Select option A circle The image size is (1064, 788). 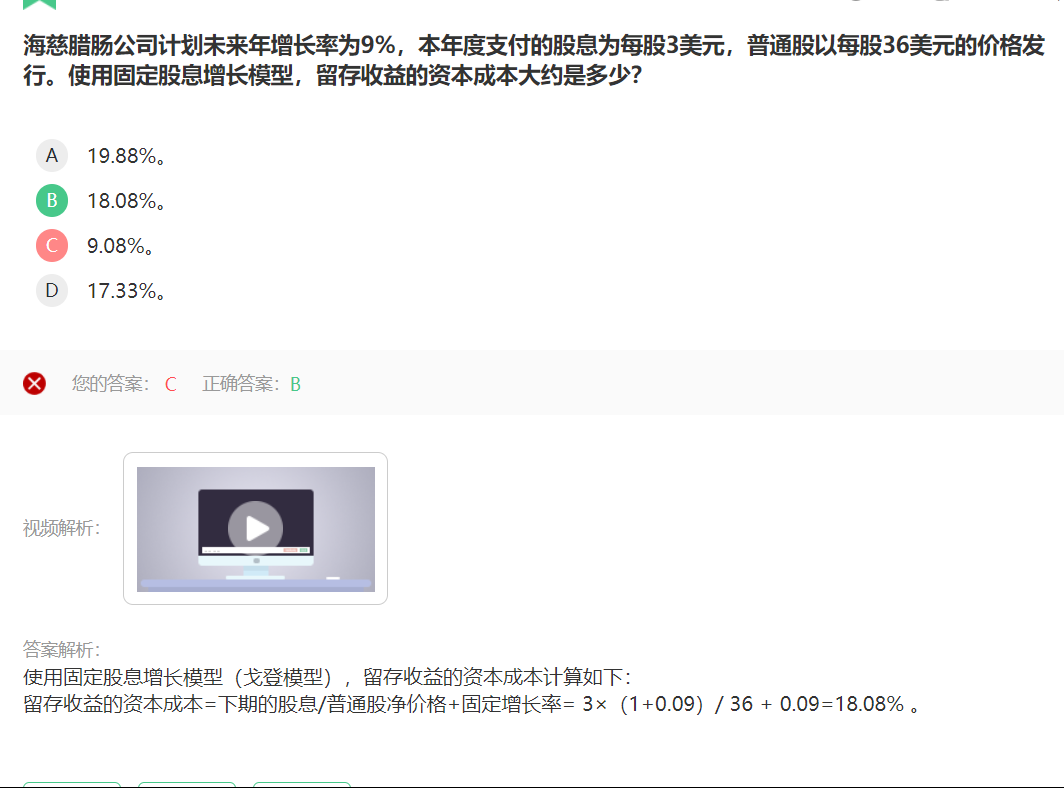tap(52, 156)
